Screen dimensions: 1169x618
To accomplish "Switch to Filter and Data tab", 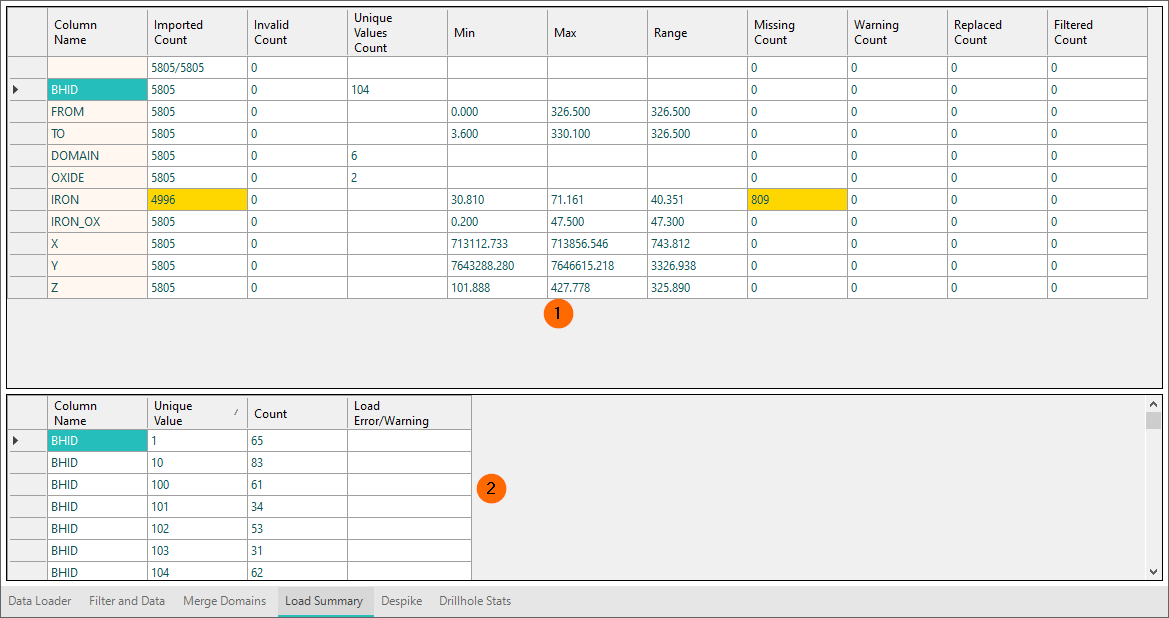I will pyautogui.click(x=127, y=601).
